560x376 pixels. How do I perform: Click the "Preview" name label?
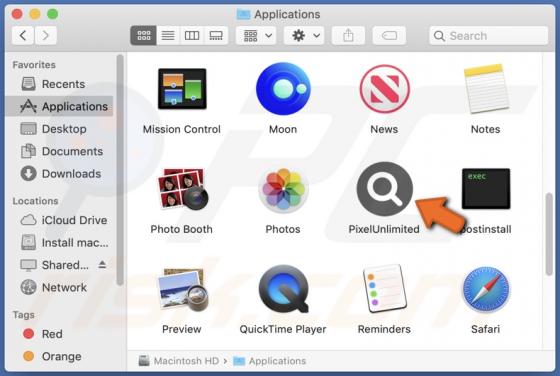[182, 329]
